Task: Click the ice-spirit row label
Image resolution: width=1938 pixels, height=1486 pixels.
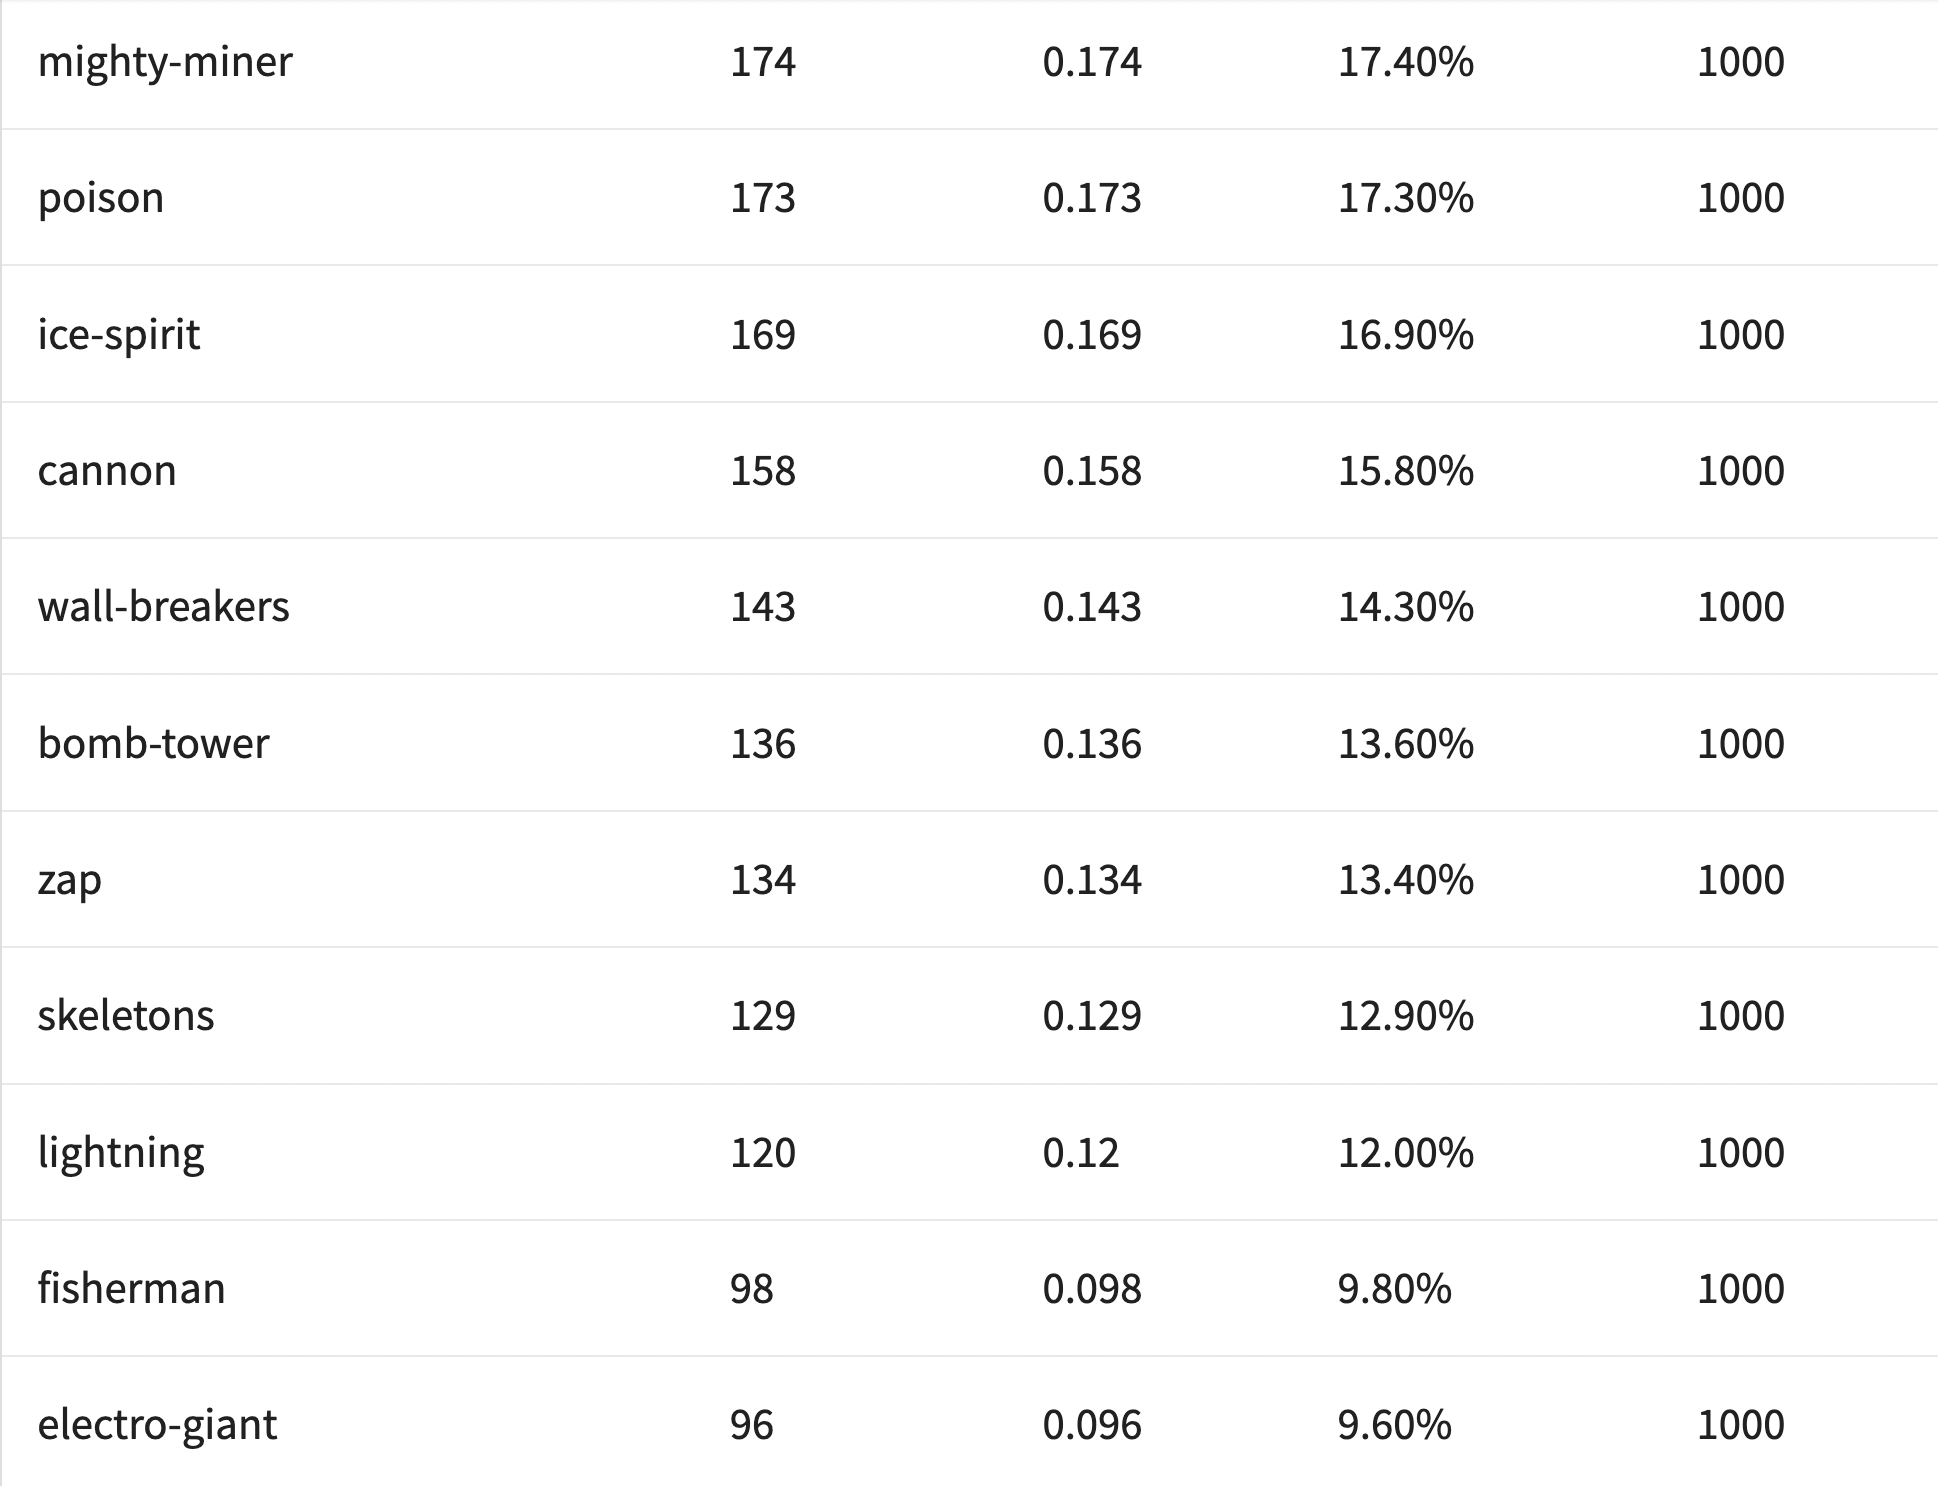Action: point(119,335)
